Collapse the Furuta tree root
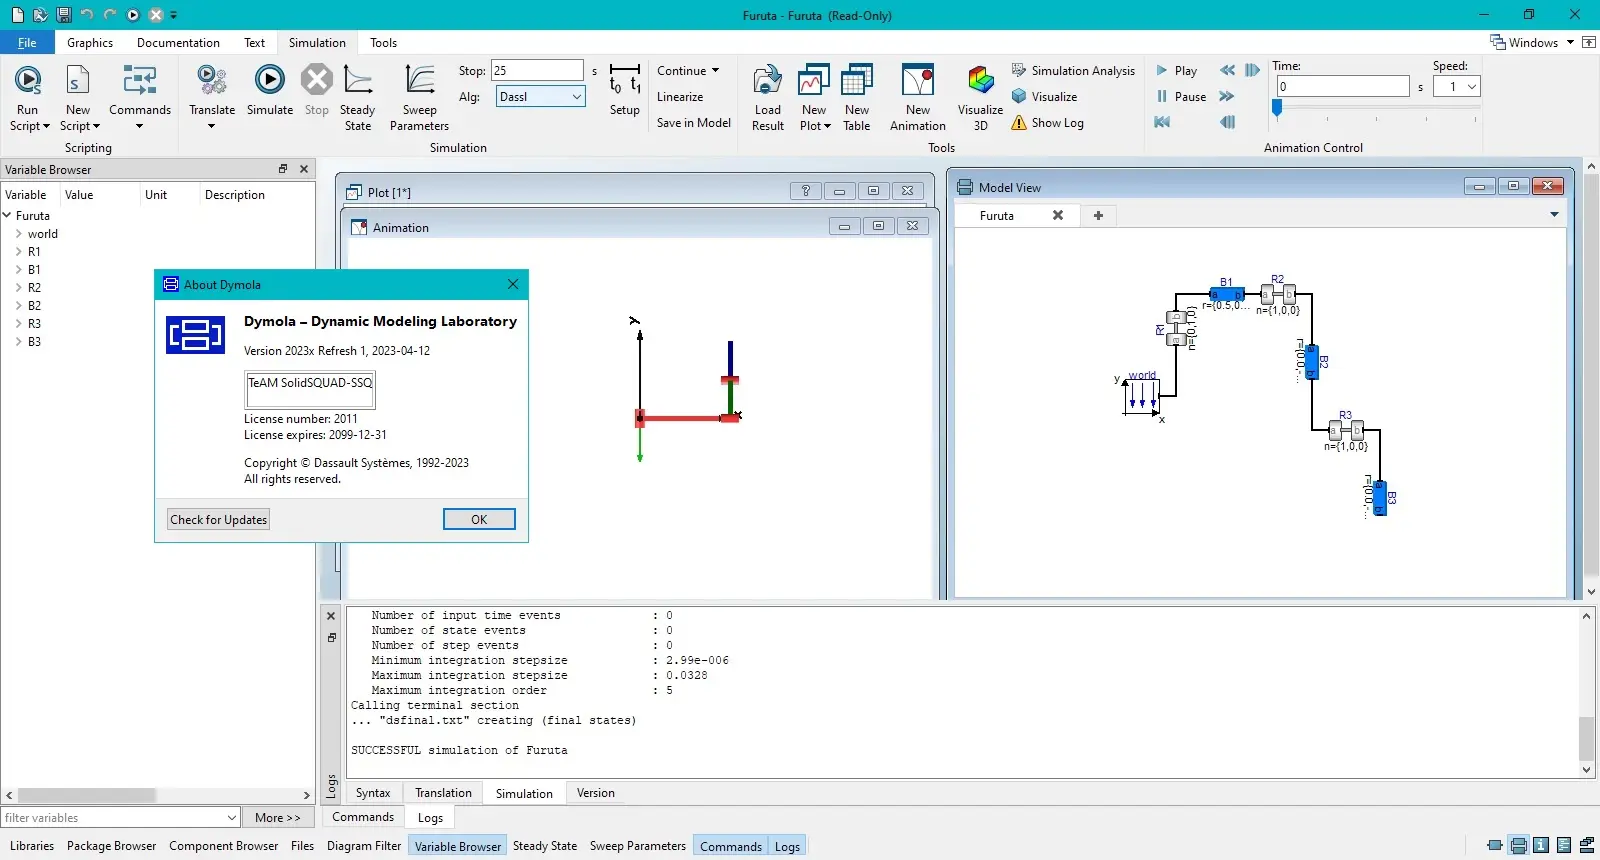1600x860 pixels. (x=7, y=216)
